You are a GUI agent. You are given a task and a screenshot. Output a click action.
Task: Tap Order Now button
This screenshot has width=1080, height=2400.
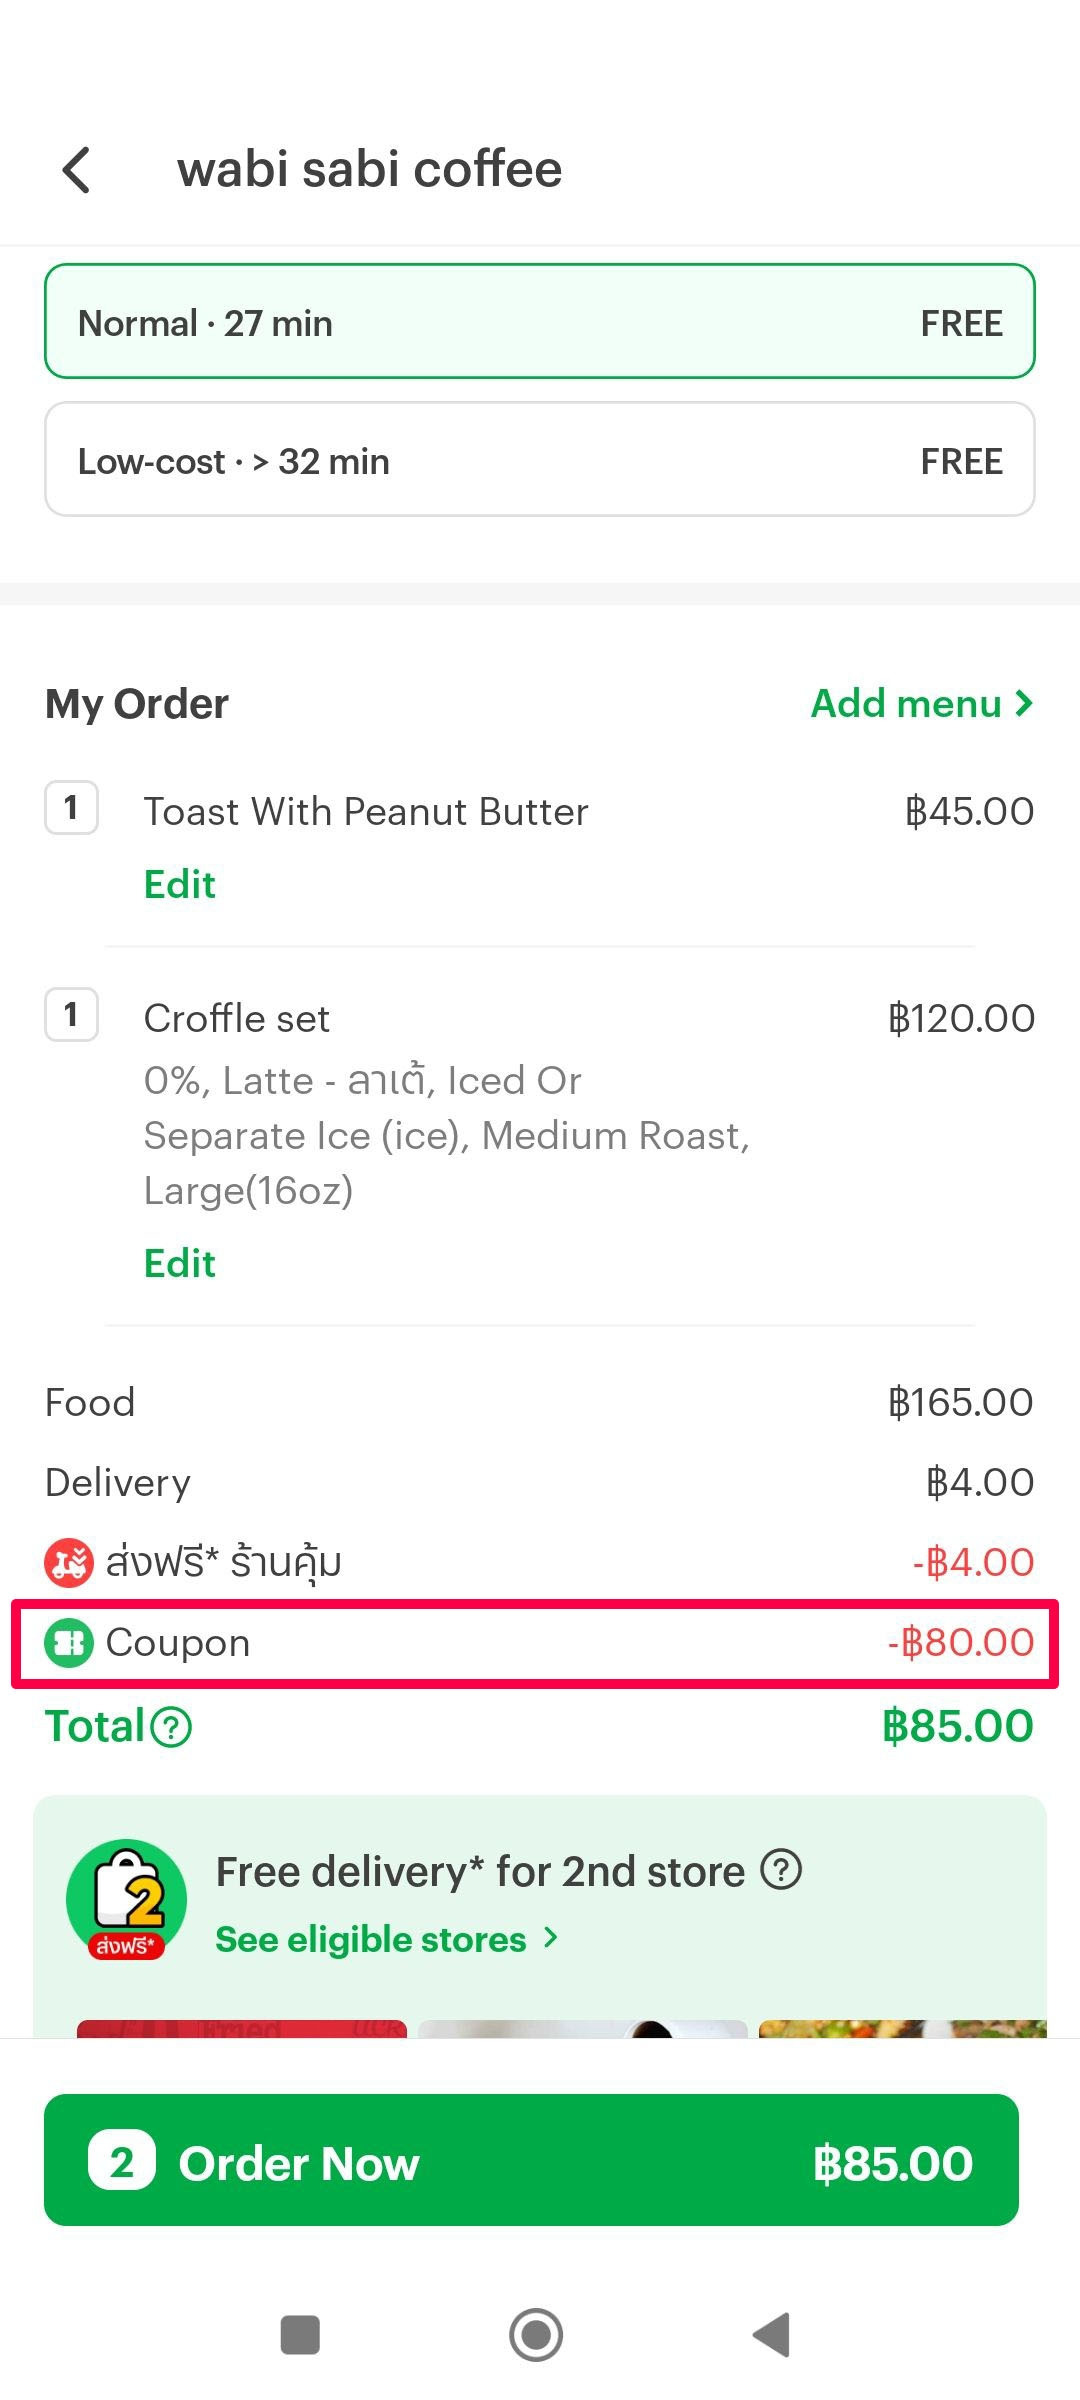tap(531, 2160)
